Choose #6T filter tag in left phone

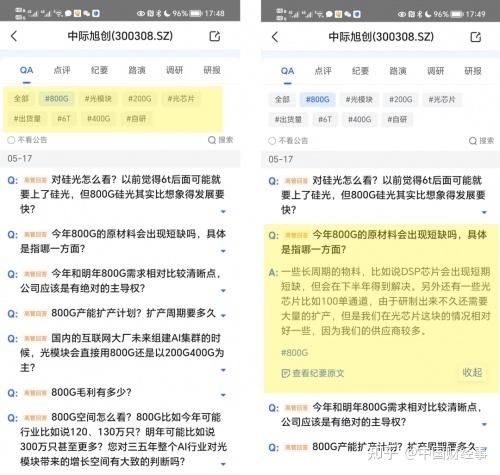pyautogui.click(x=64, y=119)
